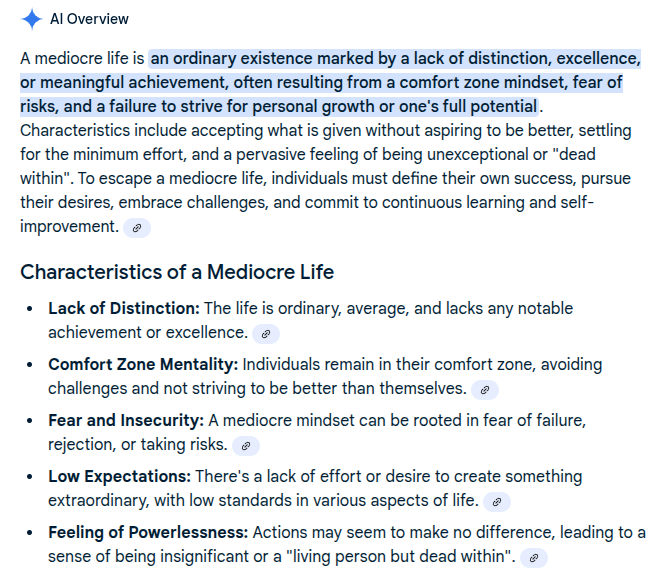The image size is (671, 587).
Task: Click the bold "Low Expectations:" label
Action: [119, 477]
